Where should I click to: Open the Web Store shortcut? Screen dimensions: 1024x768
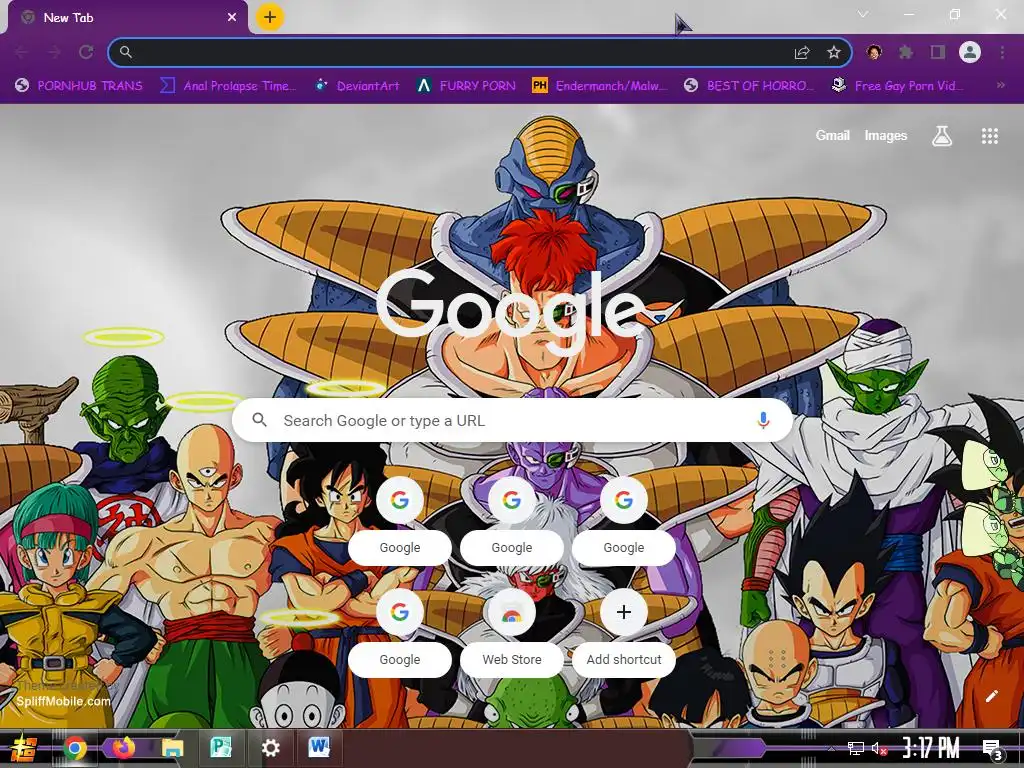pos(512,631)
